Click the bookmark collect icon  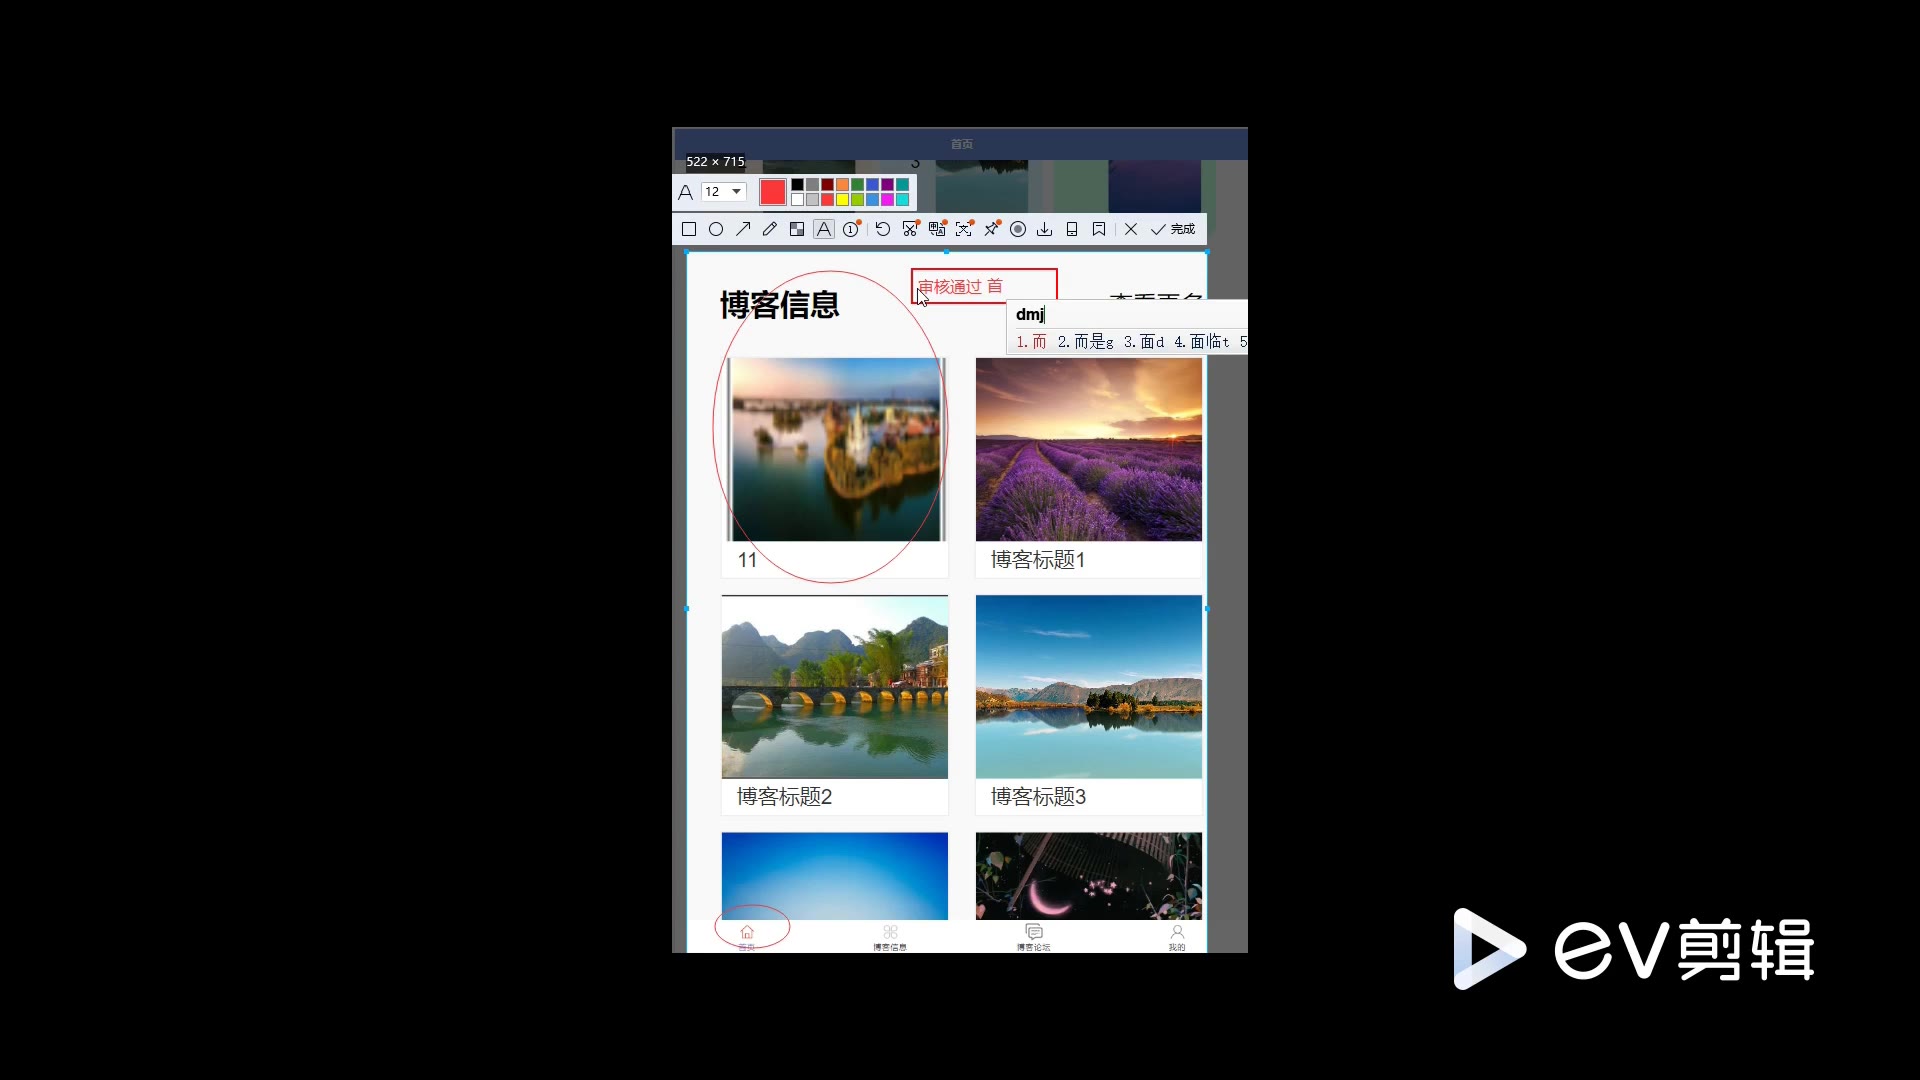[1099, 229]
